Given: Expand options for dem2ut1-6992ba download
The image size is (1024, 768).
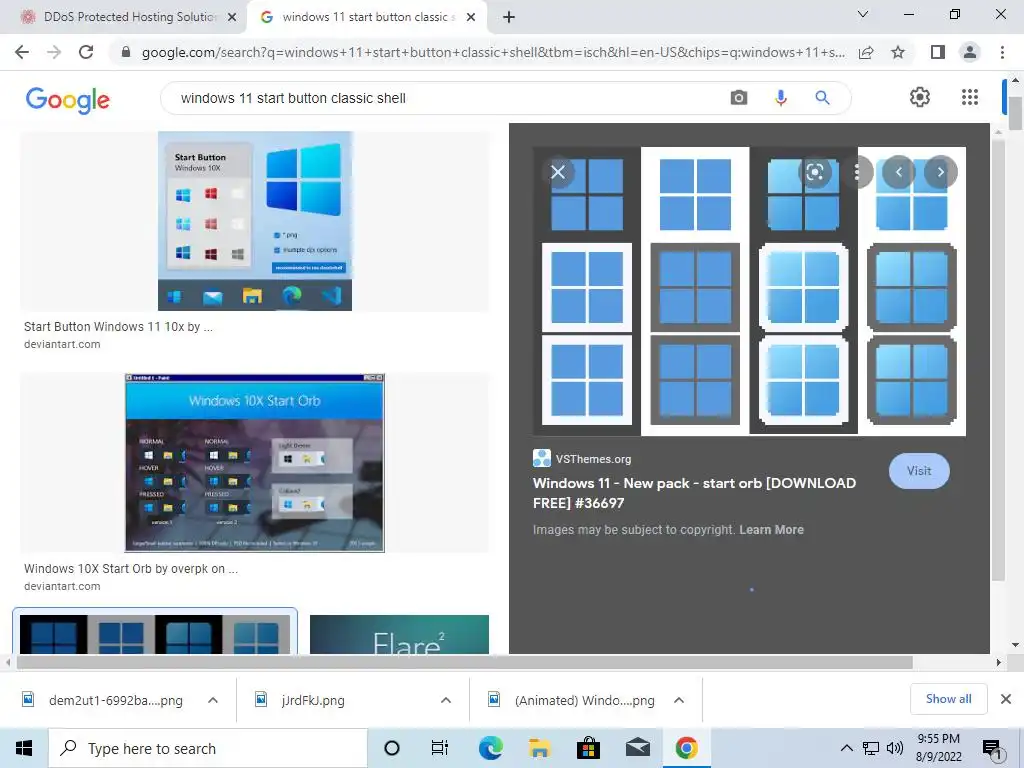Looking at the screenshot, I should (213, 700).
